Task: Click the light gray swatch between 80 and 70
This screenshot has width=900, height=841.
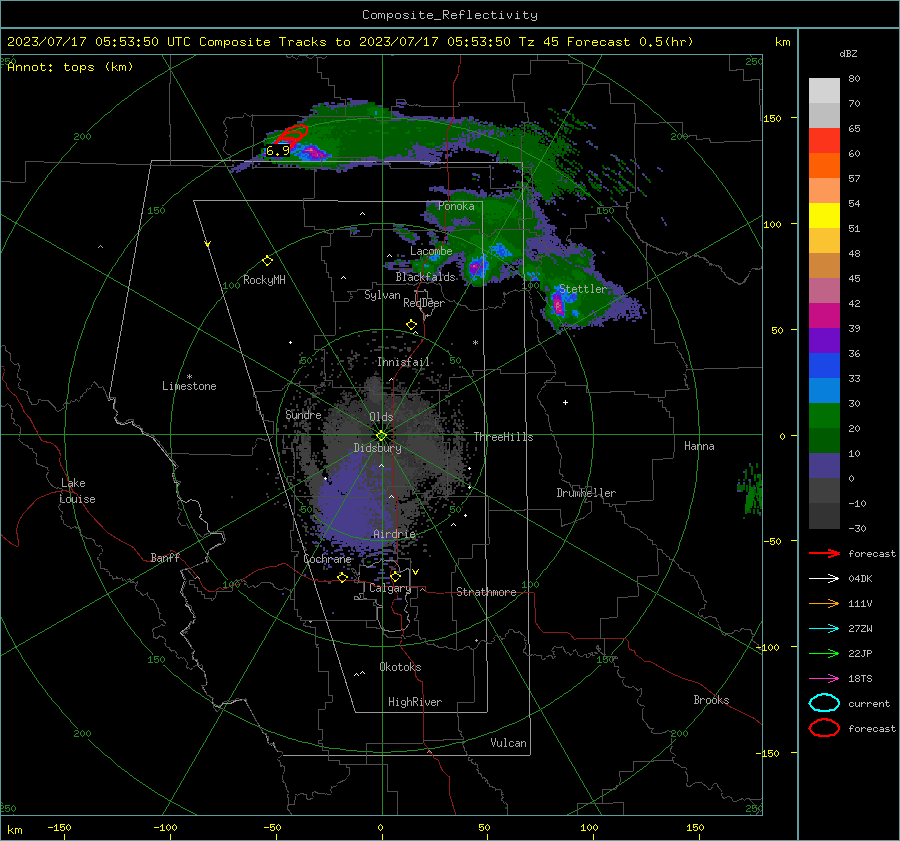Action: pos(824,91)
